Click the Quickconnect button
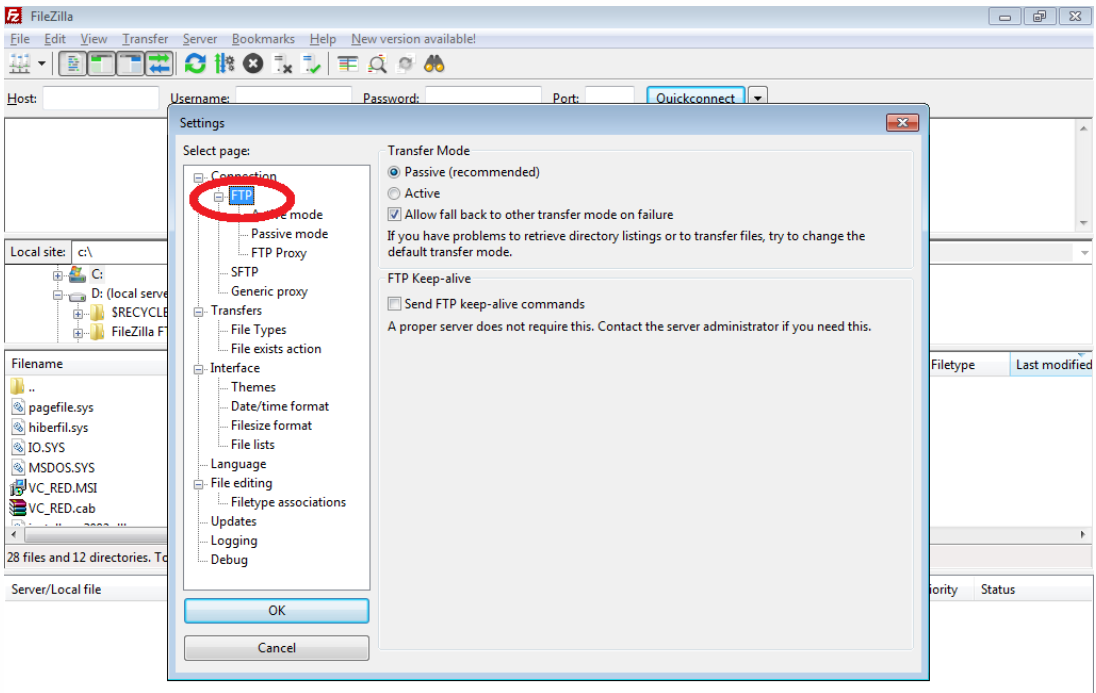Screen dimensions: 1096x693 click(695, 98)
